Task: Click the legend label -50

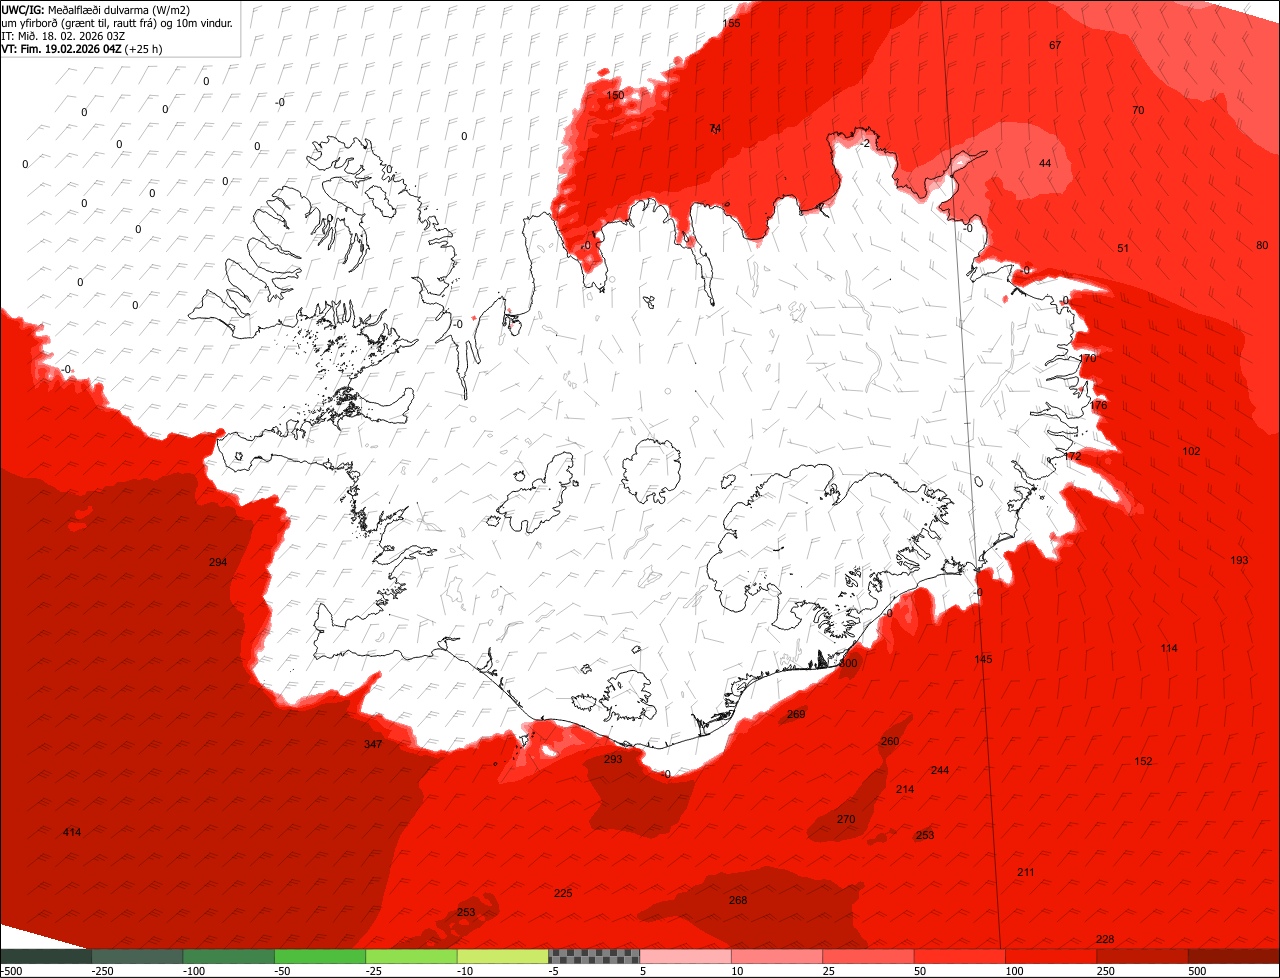Action: click(283, 971)
